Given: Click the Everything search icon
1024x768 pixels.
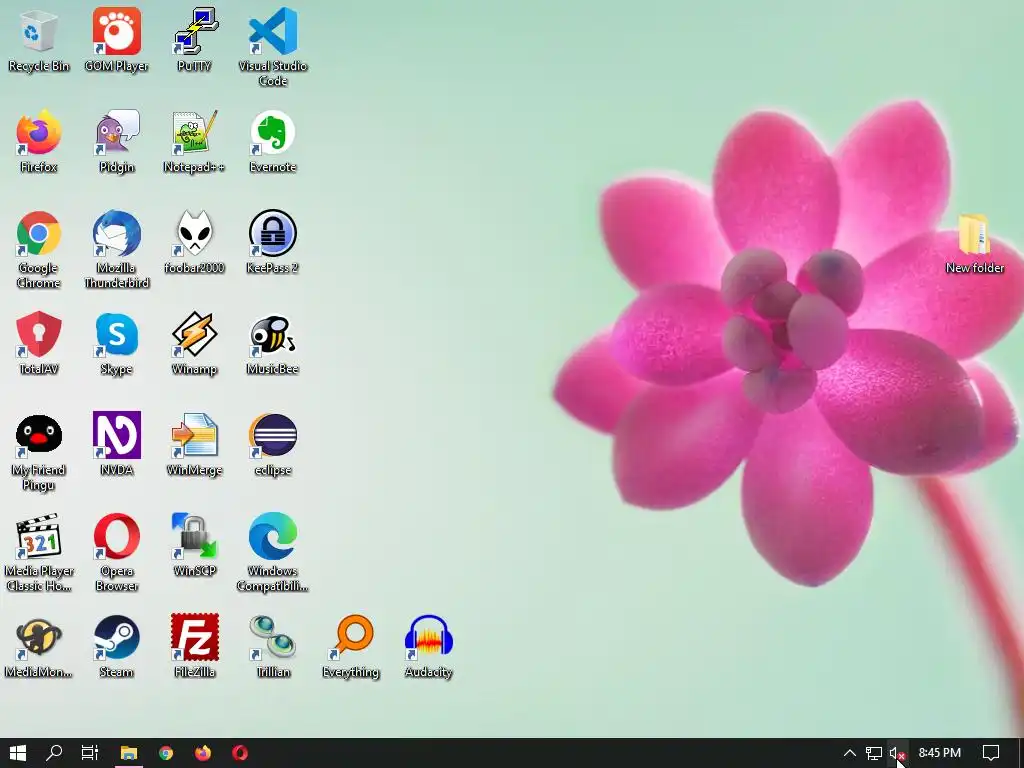Looking at the screenshot, I should click(x=351, y=647).
